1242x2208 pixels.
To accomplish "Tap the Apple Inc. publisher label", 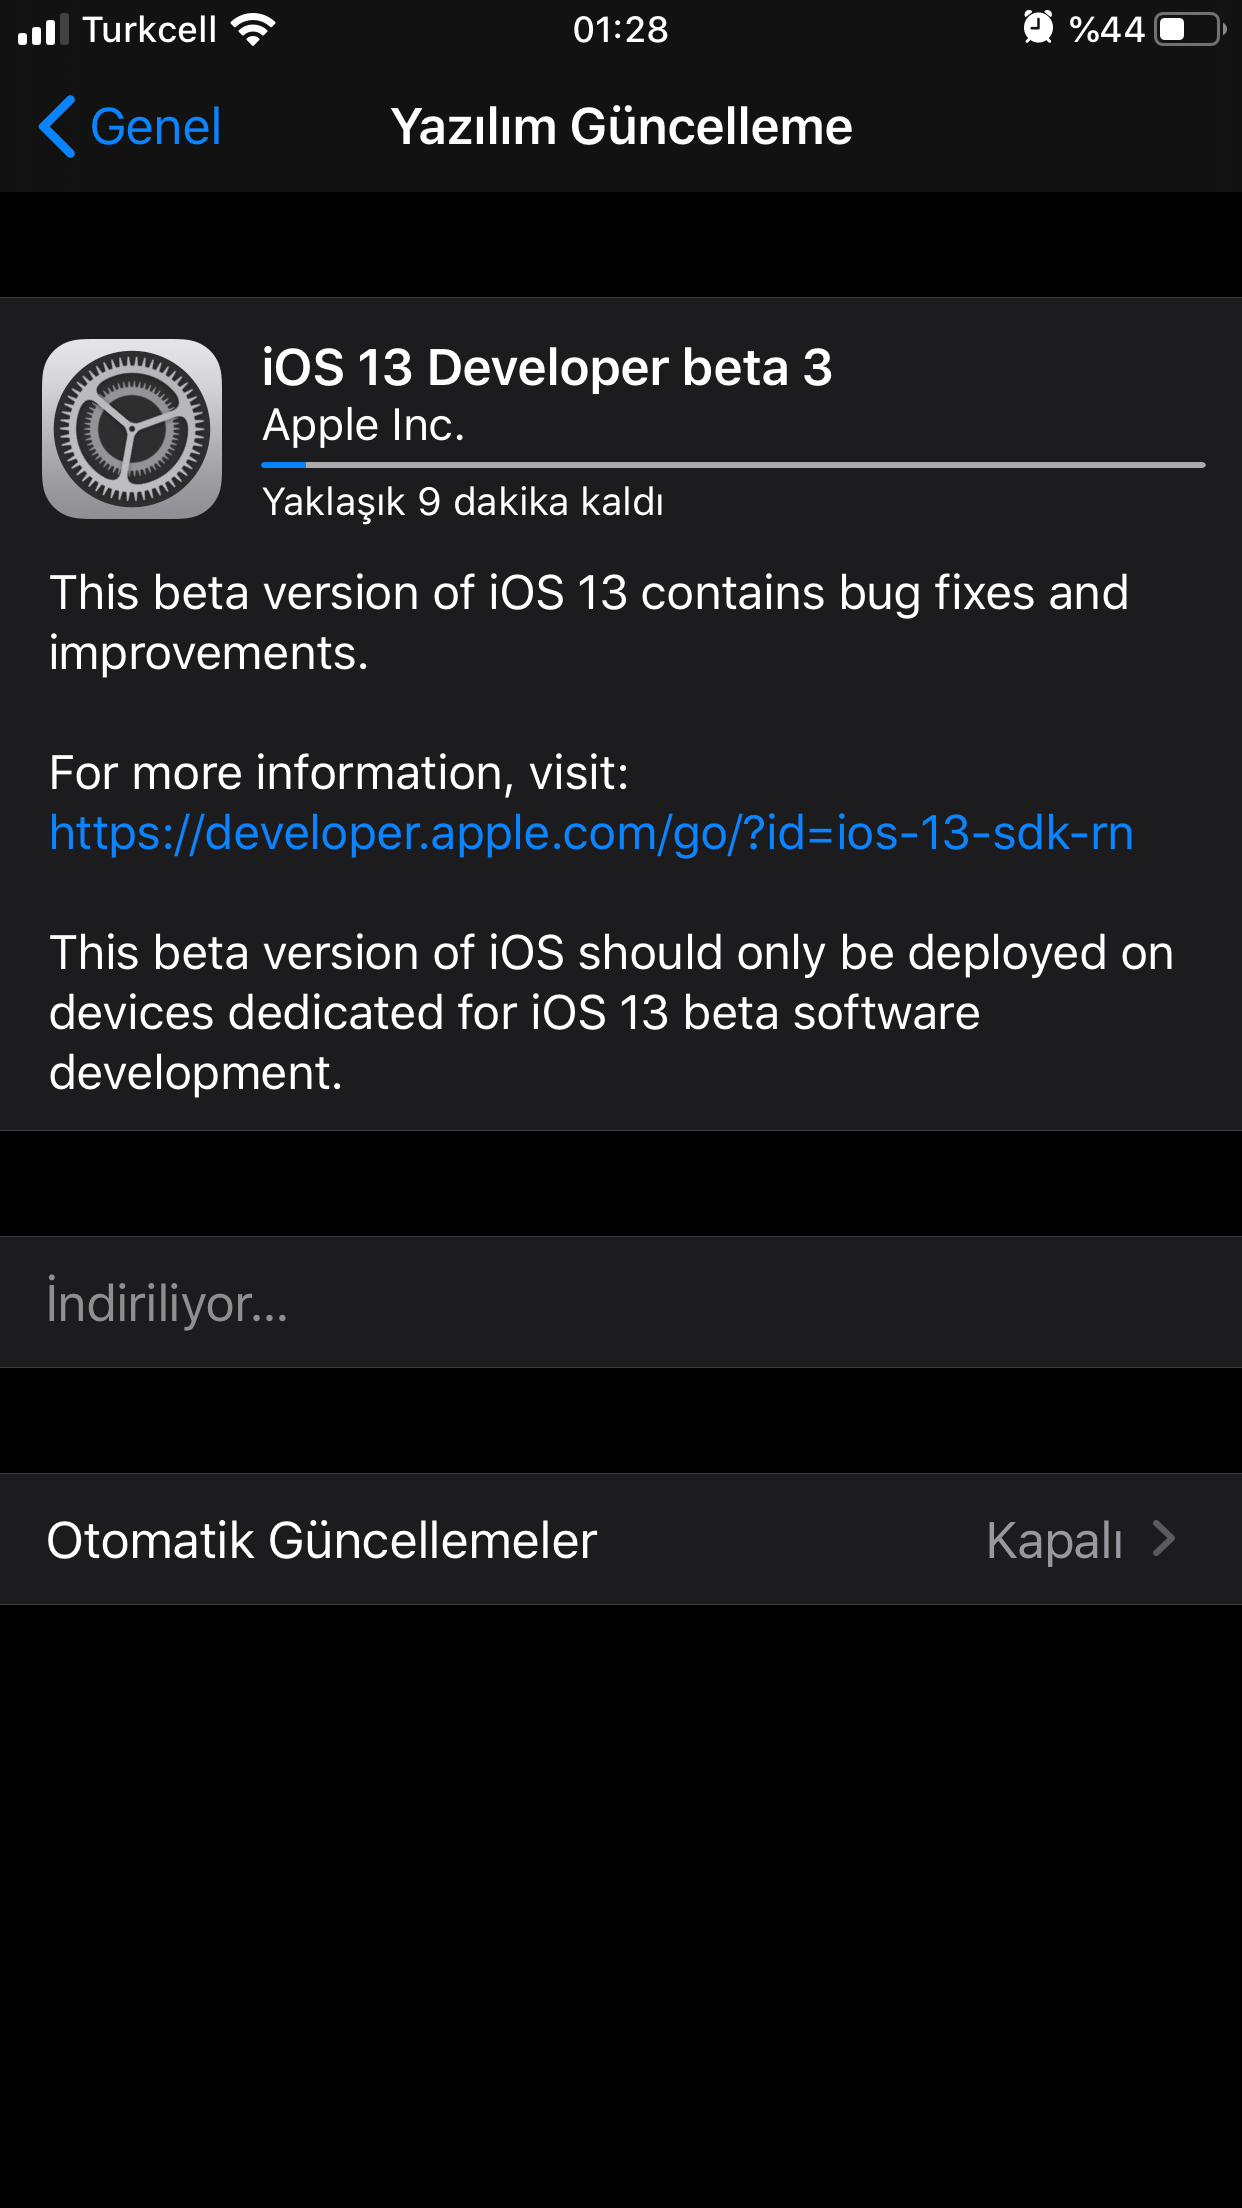I will pos(363,426).
